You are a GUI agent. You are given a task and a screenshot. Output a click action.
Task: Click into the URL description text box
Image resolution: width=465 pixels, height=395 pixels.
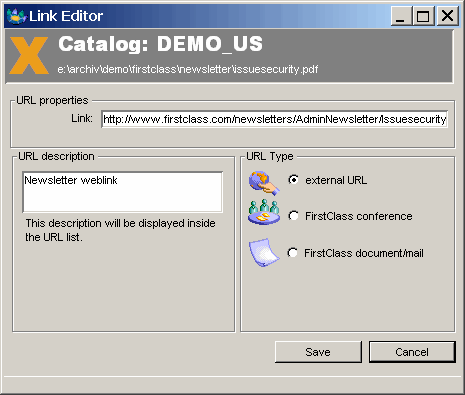coord(122,192)
